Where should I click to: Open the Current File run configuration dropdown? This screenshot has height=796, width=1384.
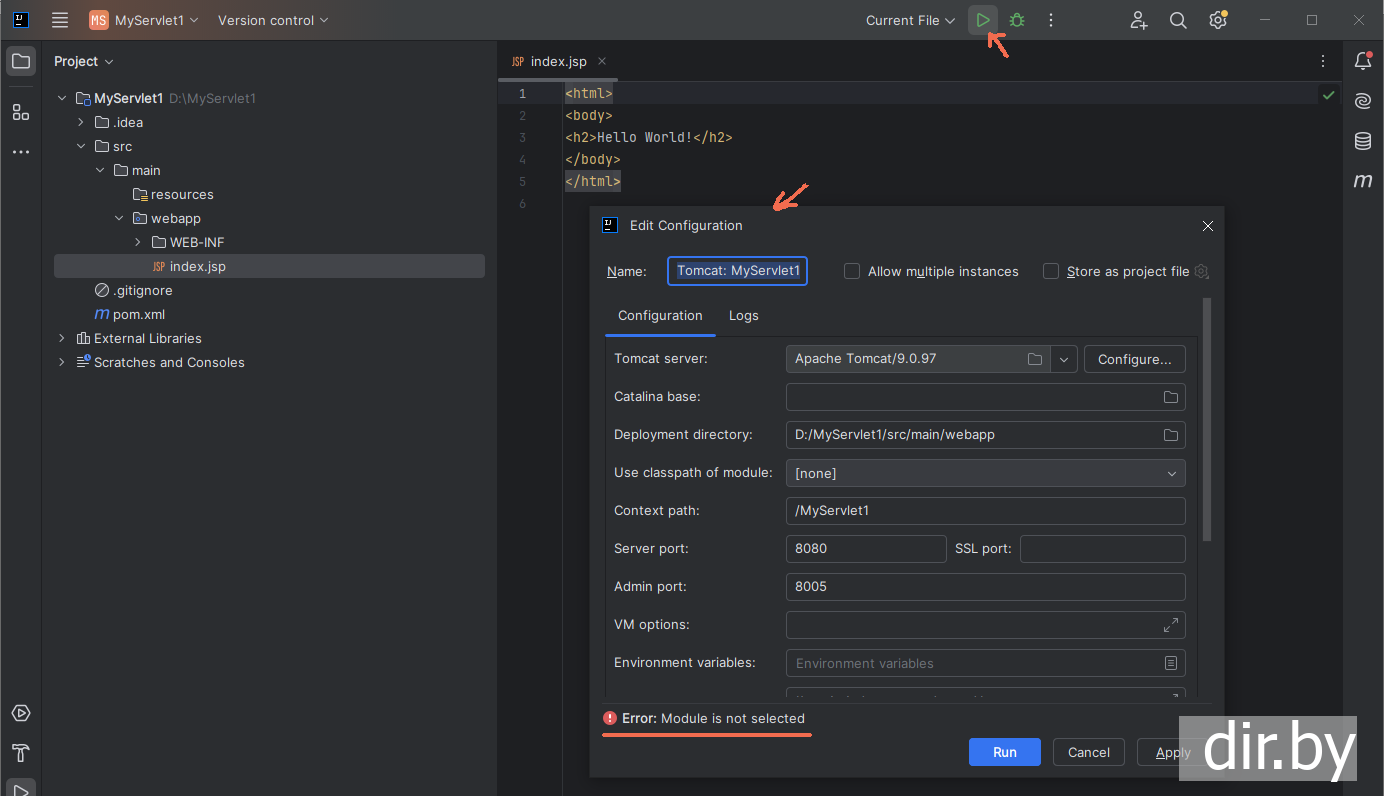pos(910,20)
